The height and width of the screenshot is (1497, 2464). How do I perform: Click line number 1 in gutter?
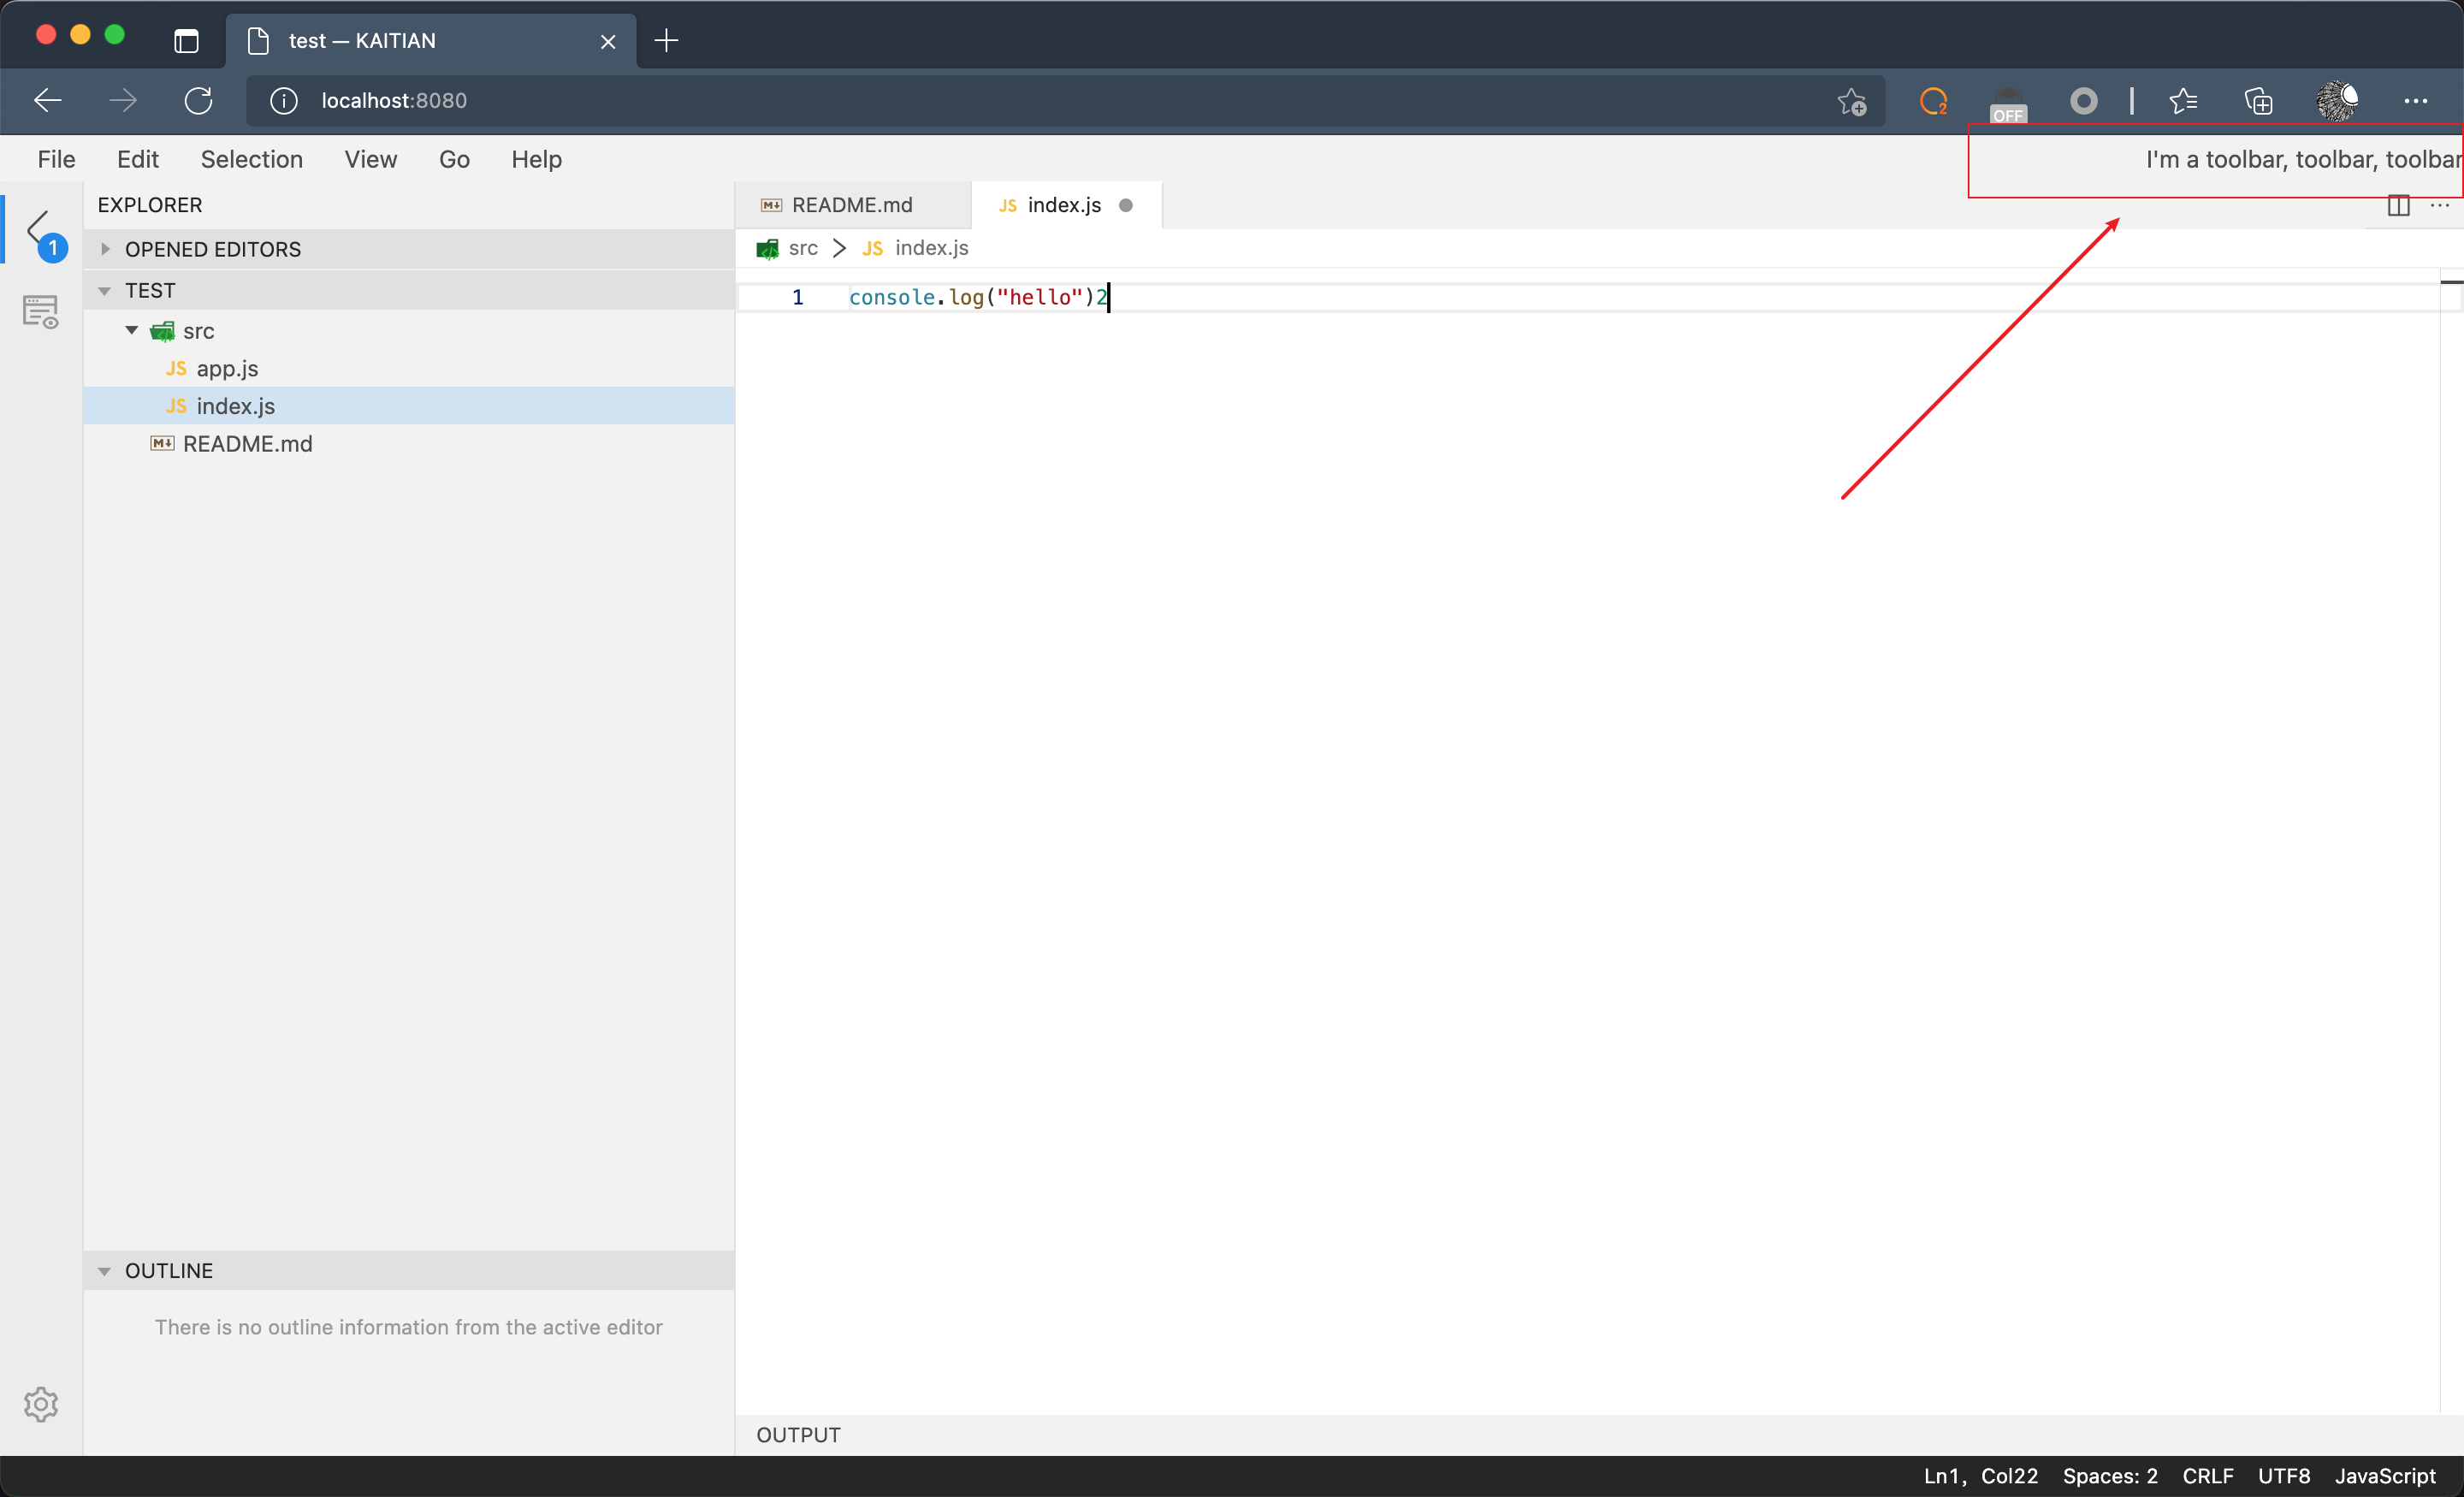[x=797, y=297]
